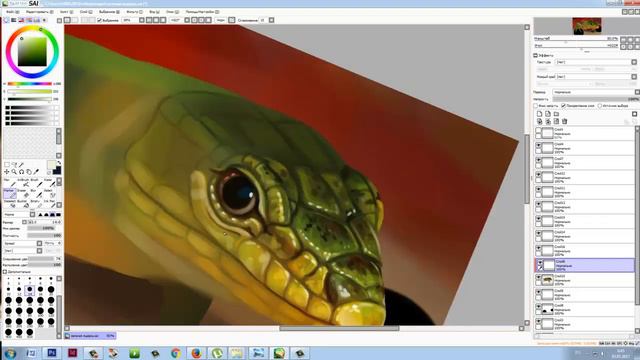Choose the Water brush tool
Screen dimensions: 640x360
(49, 183)
